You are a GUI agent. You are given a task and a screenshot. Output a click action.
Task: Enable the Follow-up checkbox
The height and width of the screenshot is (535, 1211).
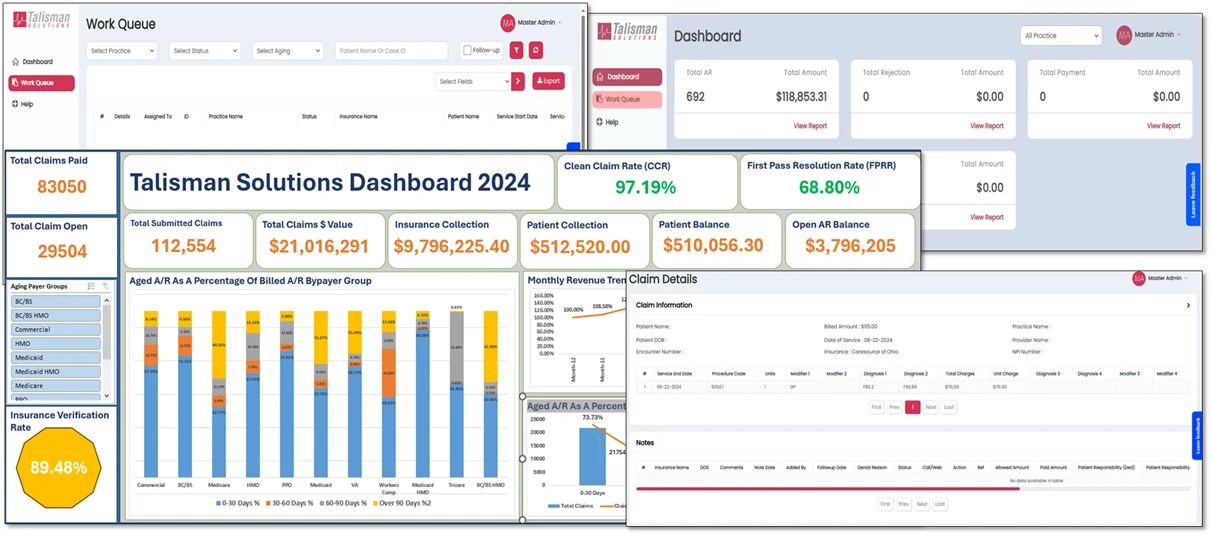click(x=468, y=51)
